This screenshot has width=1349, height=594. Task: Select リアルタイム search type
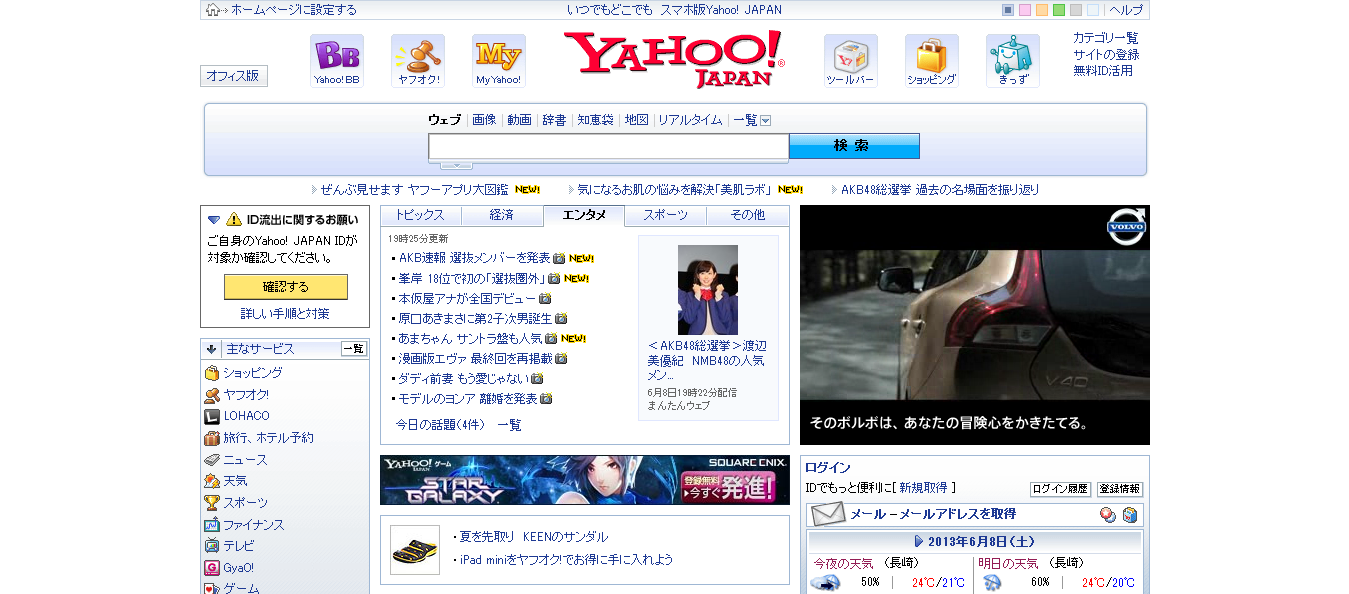coord(690,120)
